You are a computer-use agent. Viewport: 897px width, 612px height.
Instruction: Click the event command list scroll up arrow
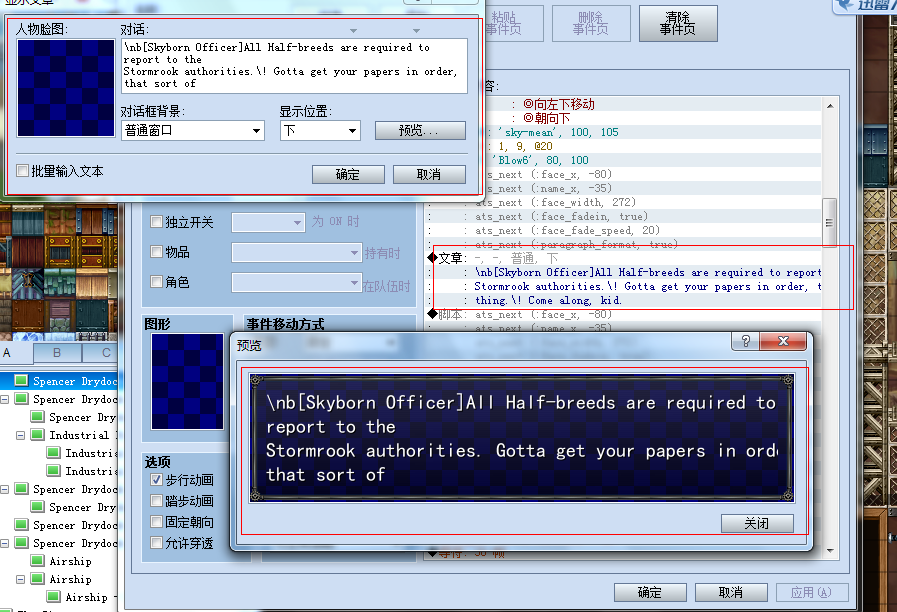click(x=829, y=106)
